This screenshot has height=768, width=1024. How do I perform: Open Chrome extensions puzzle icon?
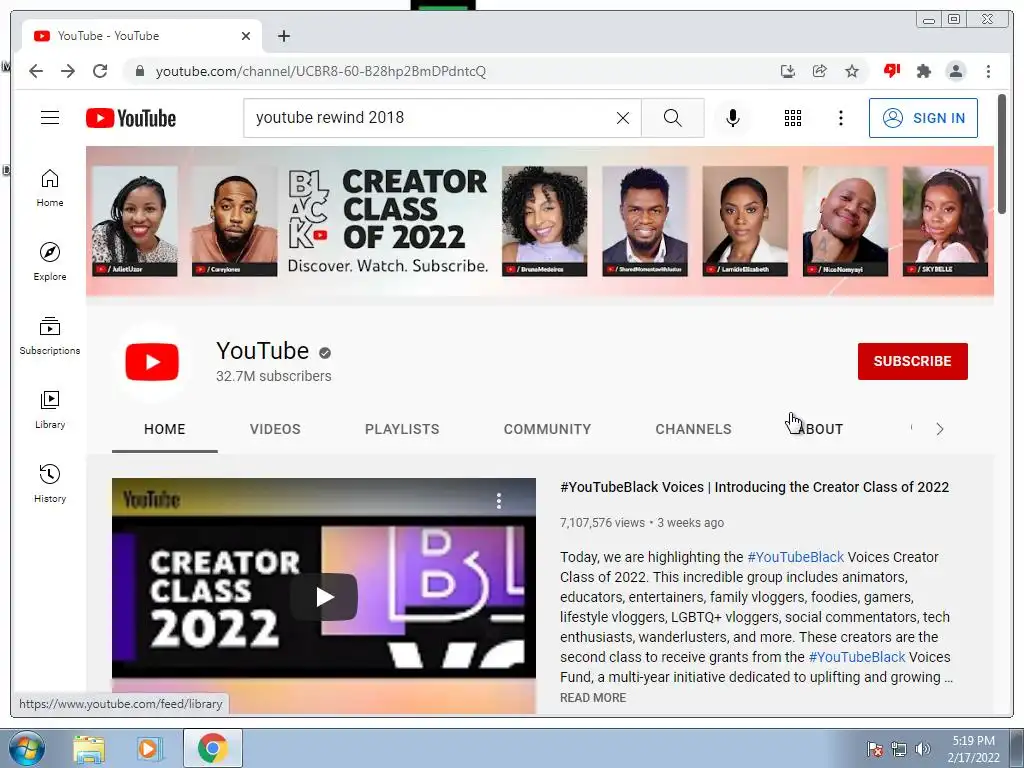923,71
